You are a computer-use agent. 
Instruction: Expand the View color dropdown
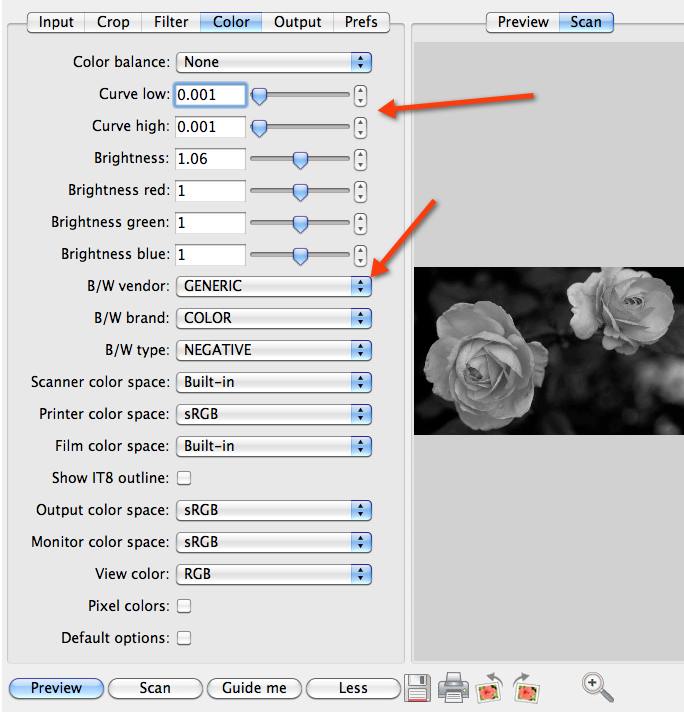pyautogui.click(x=274, y=574)
